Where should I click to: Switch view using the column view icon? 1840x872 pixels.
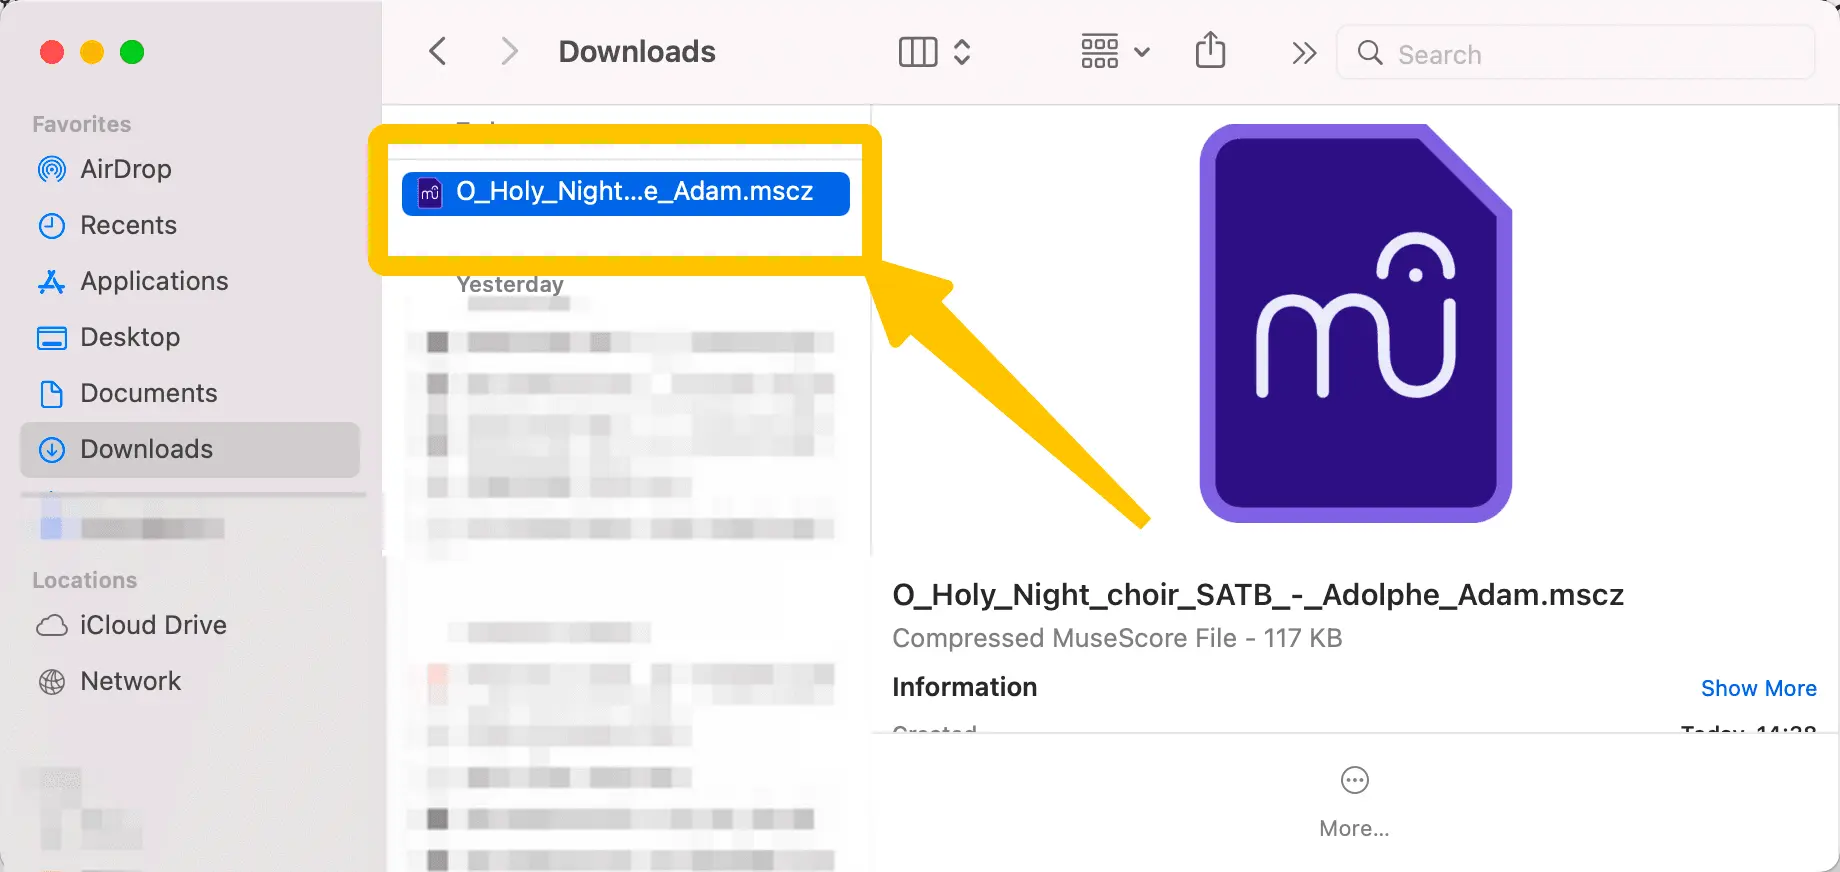point(918,52)
